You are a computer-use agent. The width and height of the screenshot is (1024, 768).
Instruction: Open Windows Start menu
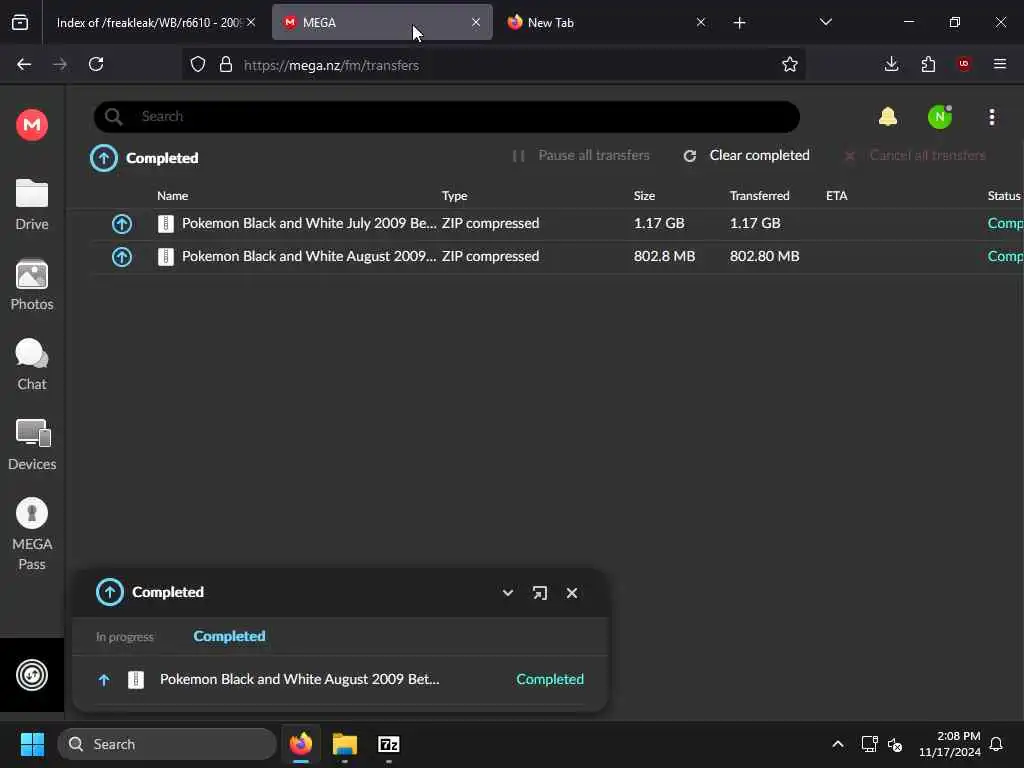point(32,744)
